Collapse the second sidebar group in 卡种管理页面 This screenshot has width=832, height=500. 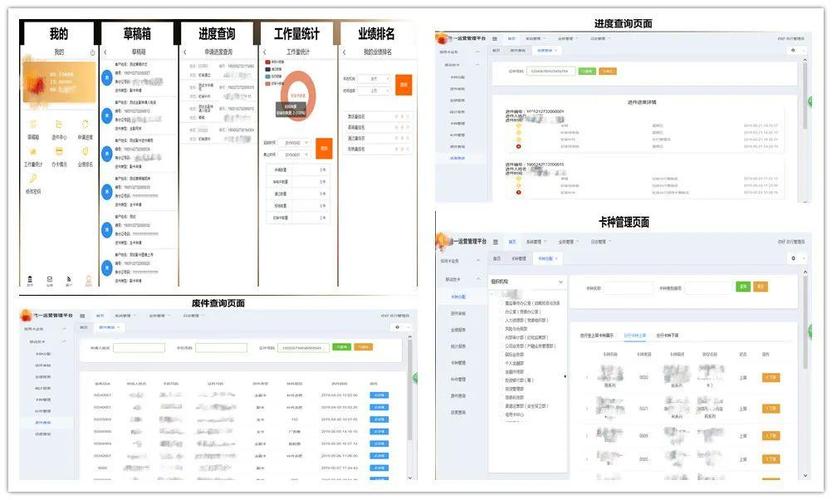478,279
